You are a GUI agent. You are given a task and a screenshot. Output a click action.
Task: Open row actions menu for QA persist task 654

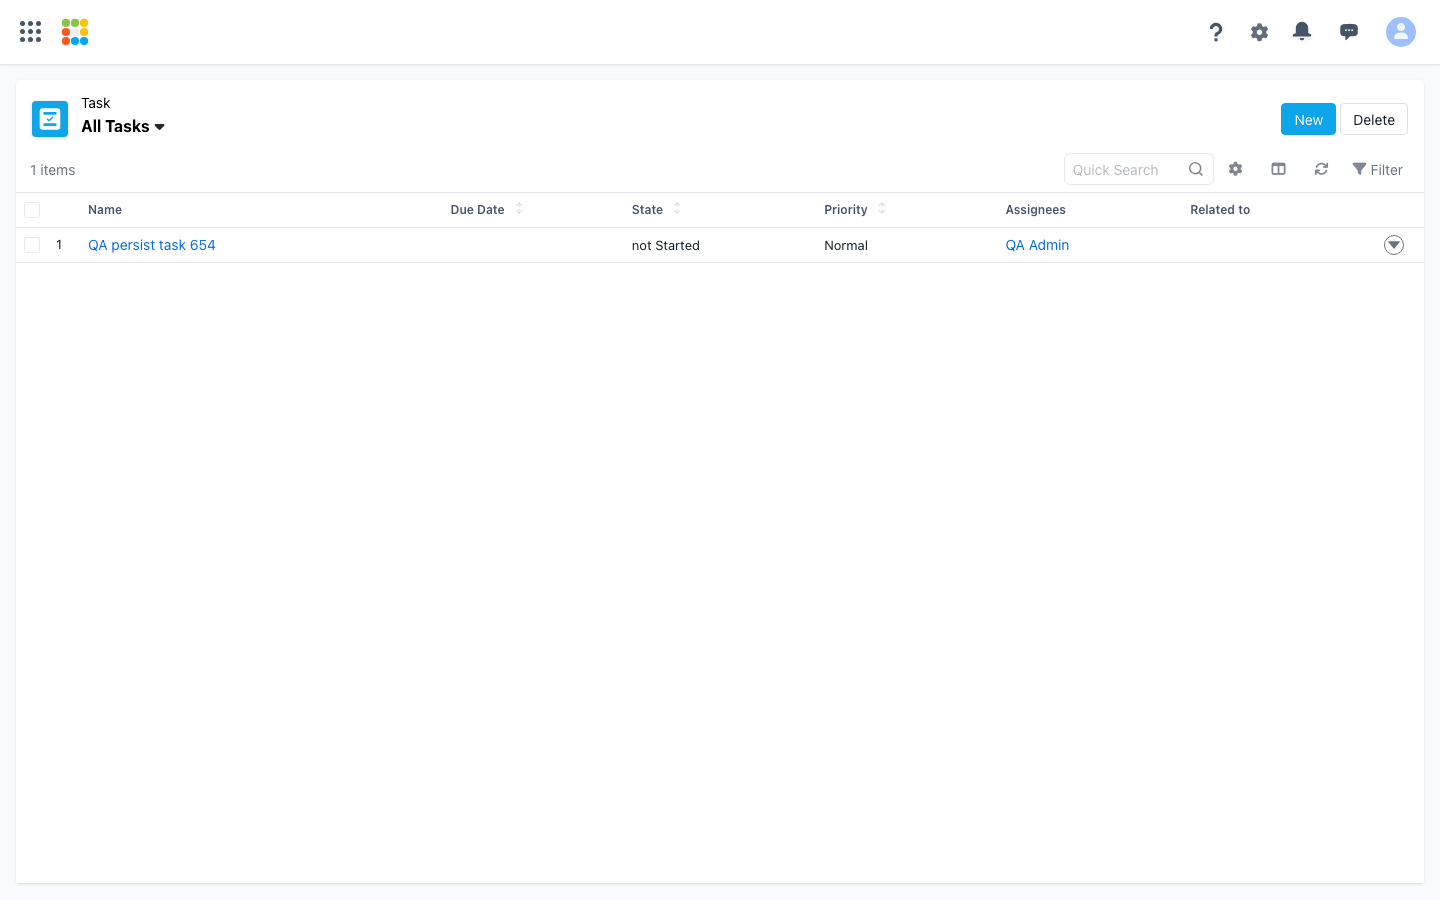coord(1394,245)
